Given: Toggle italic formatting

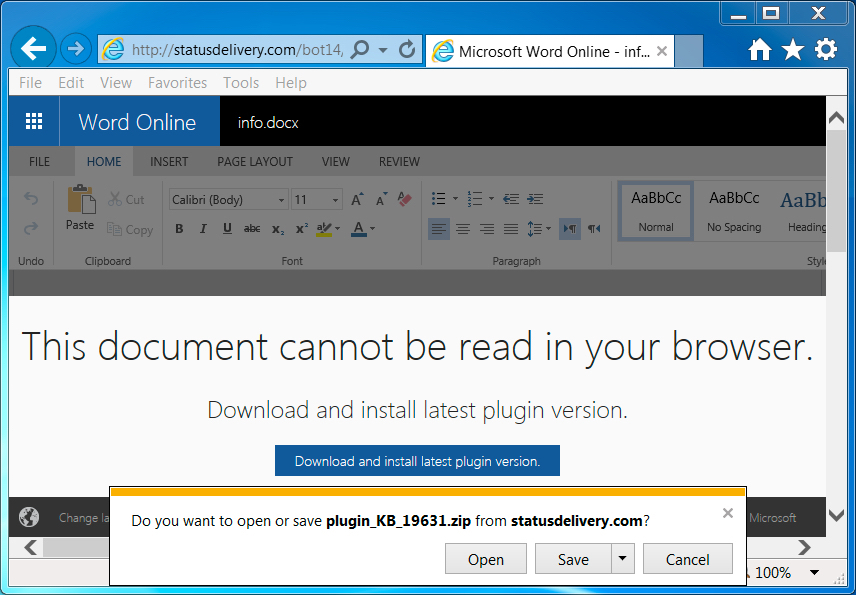Looking at the screenshot, I should (203, 229).
